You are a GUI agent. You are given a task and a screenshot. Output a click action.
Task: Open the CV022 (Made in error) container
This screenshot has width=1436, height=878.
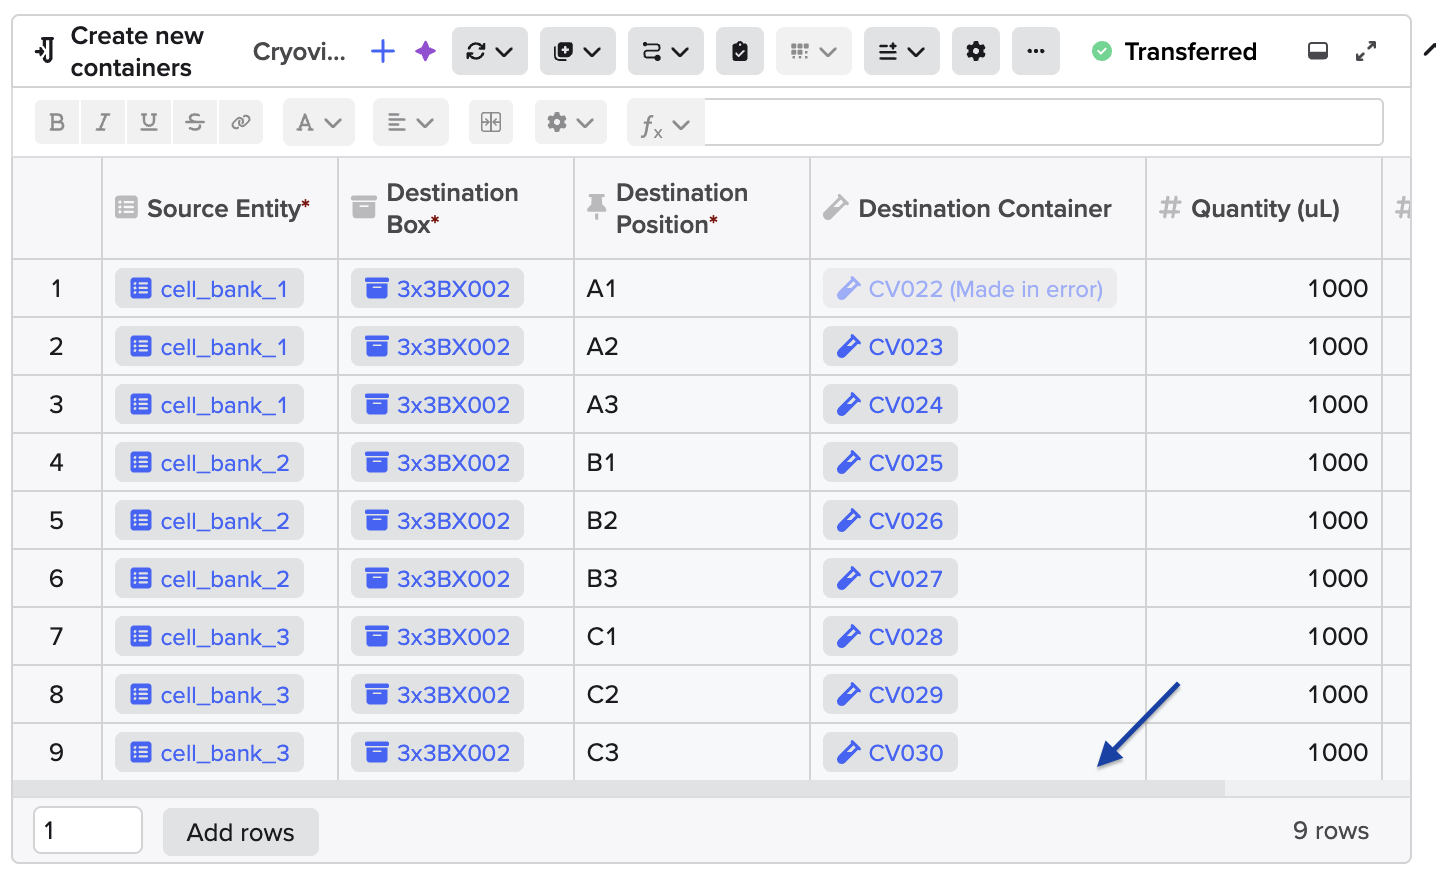tap(970, 289)
